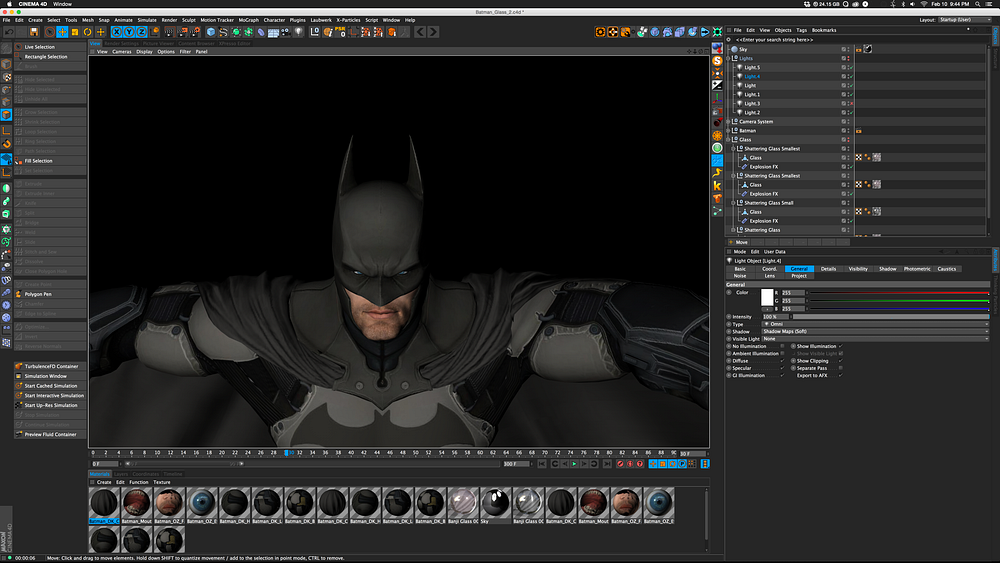
Task: Switch to the Visibility tab
Action: (x=858, y=269)
